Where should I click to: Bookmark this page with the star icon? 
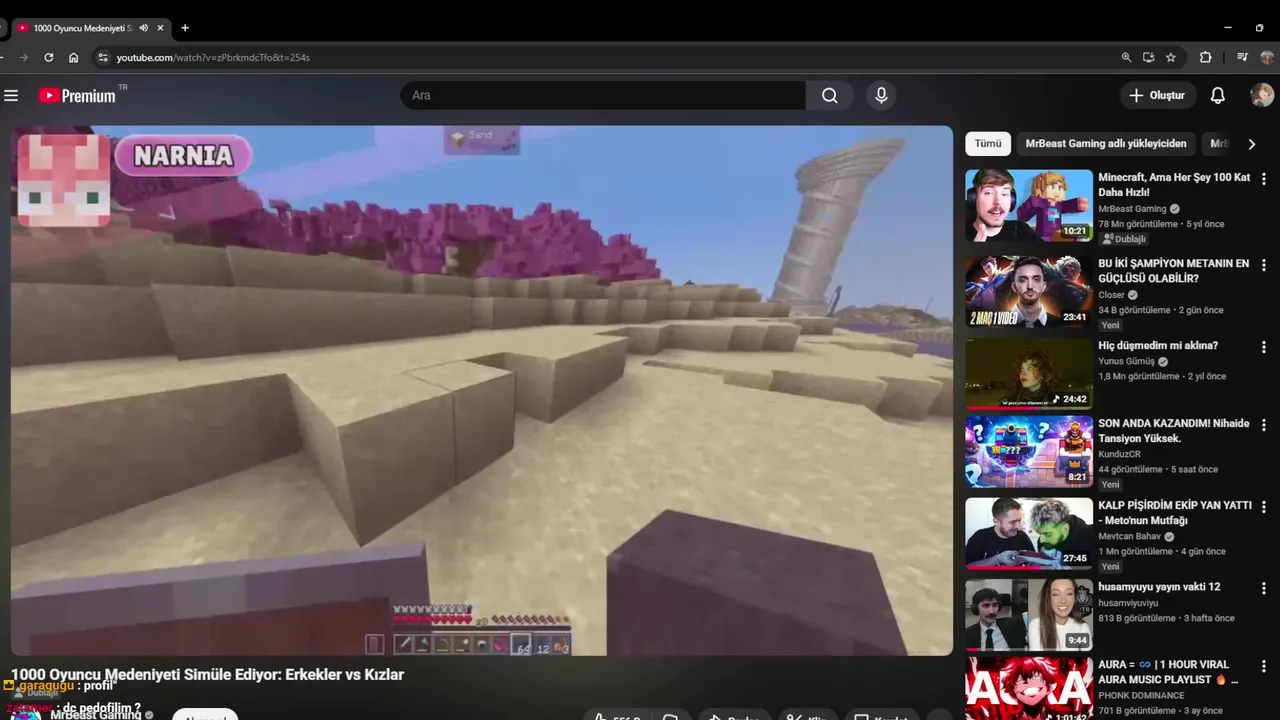pyautogui.click(x=1170, y=57)
